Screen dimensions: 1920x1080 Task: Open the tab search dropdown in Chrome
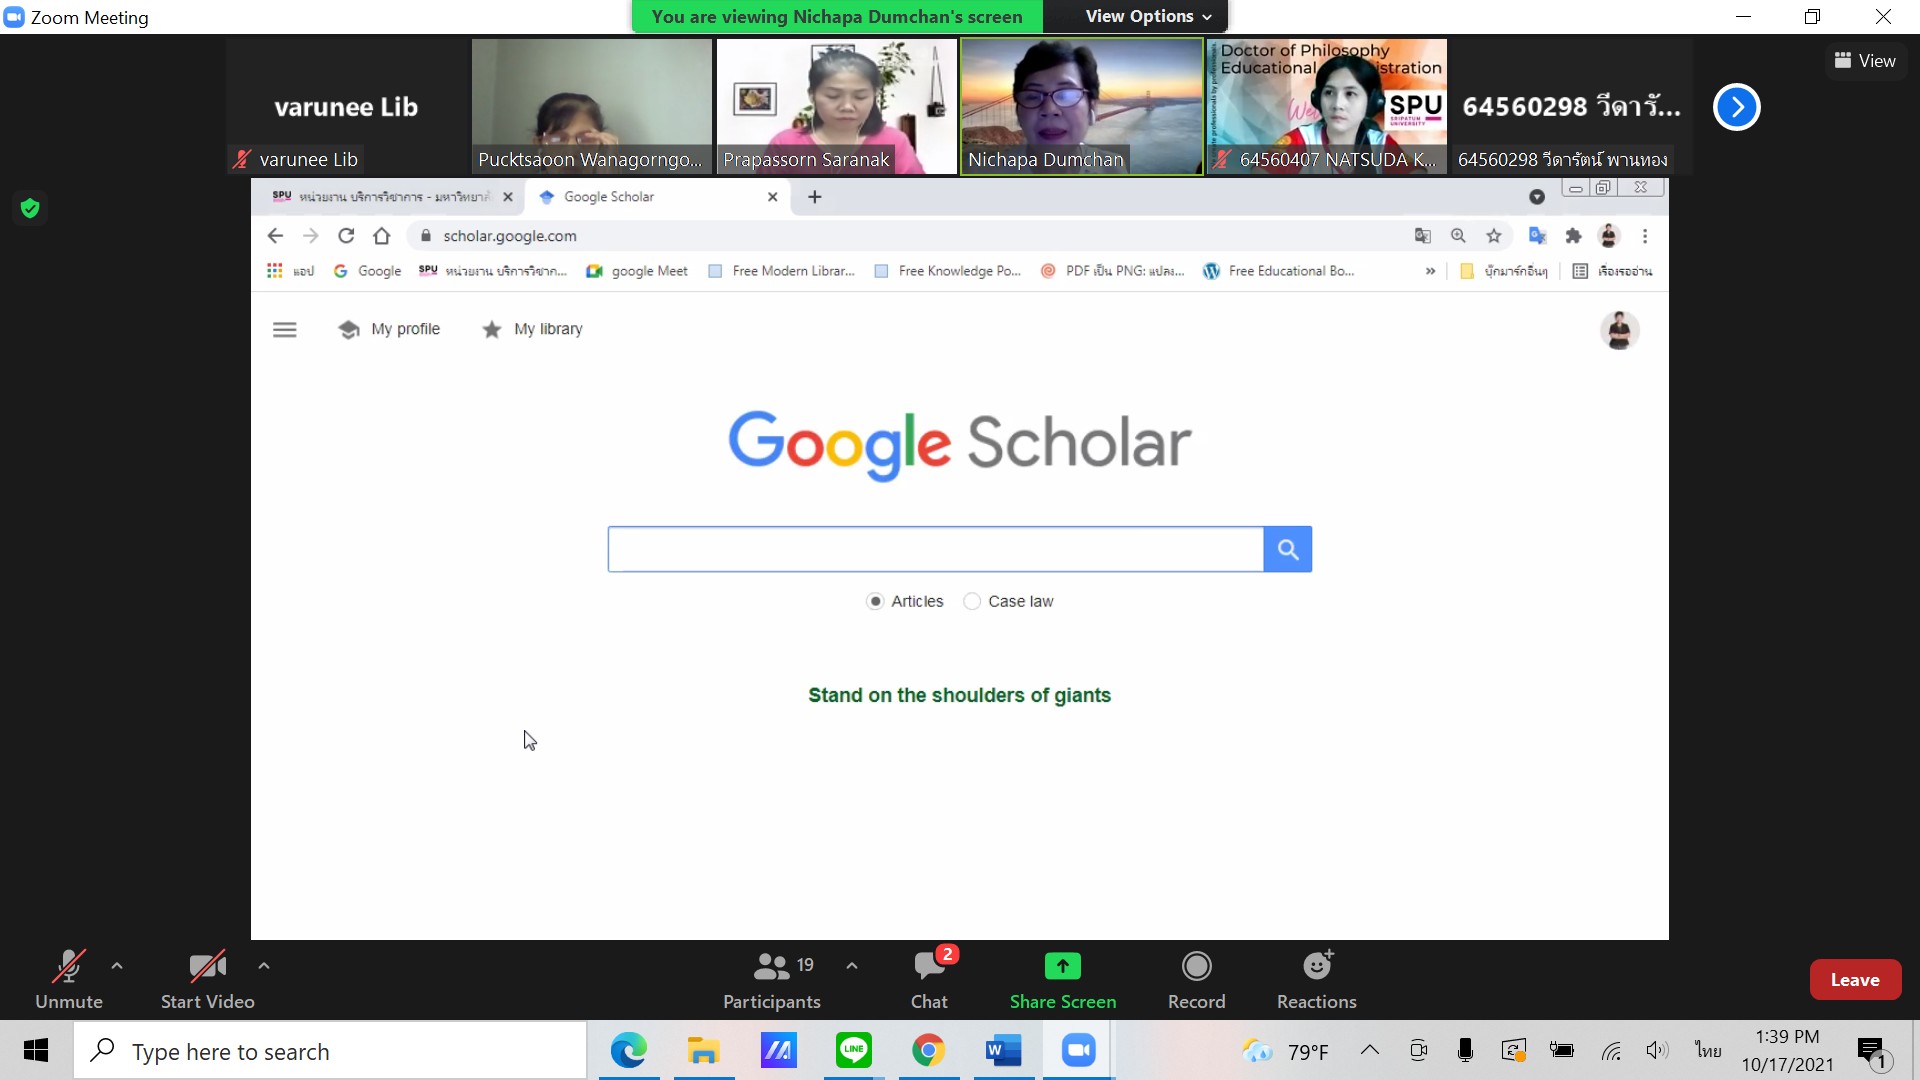coord(1537,197)
